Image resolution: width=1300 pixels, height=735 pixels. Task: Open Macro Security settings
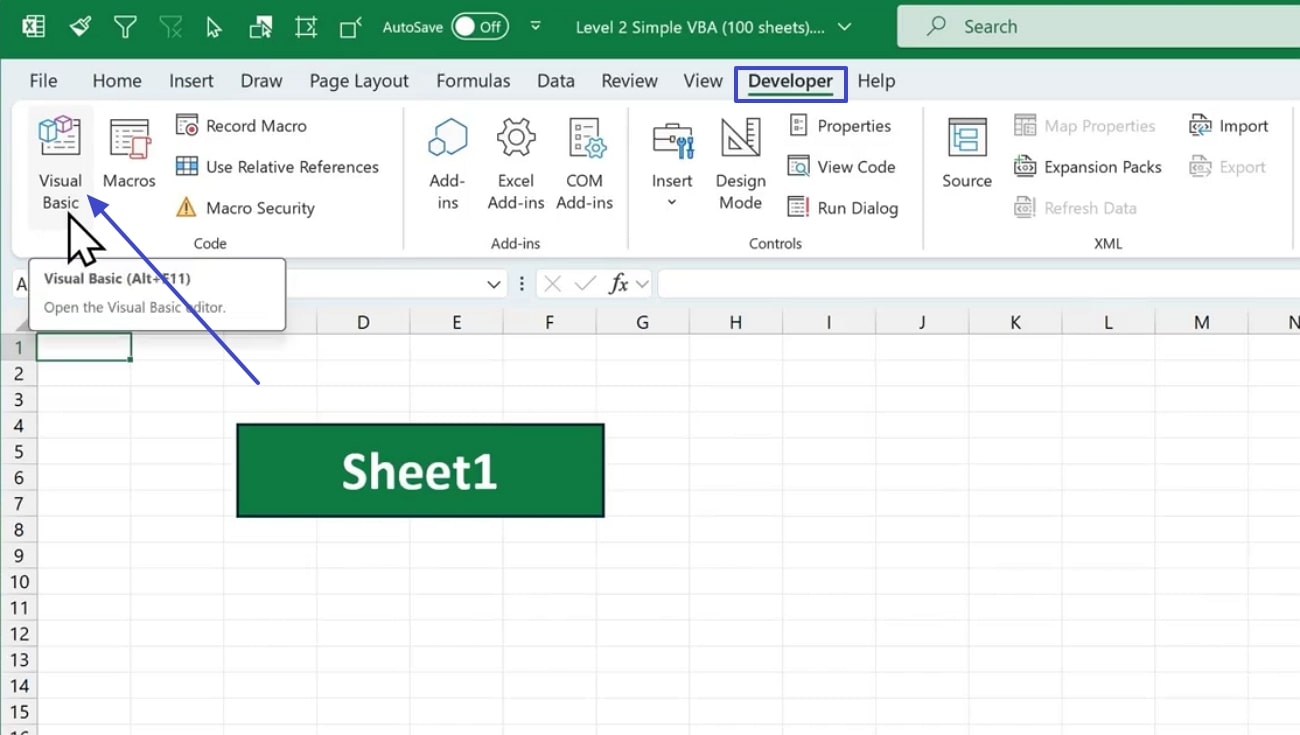[245, 208]
